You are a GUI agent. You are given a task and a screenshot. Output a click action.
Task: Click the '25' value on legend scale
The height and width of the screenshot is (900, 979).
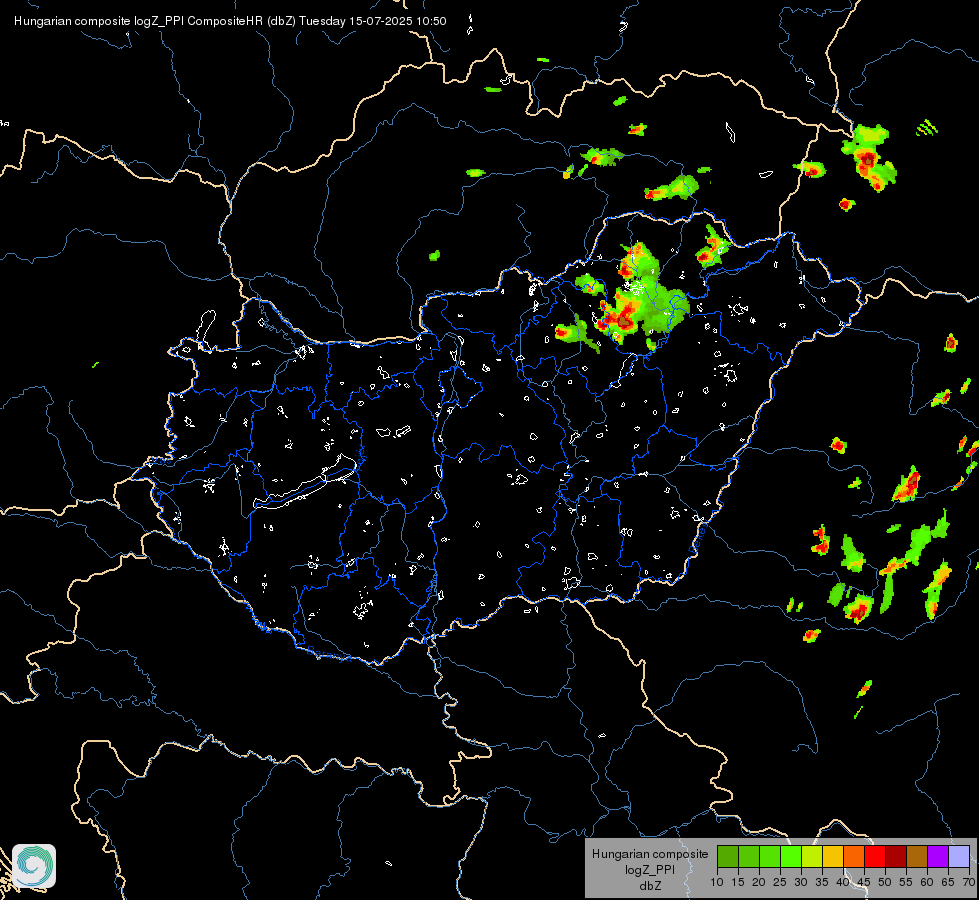[780, 883]
